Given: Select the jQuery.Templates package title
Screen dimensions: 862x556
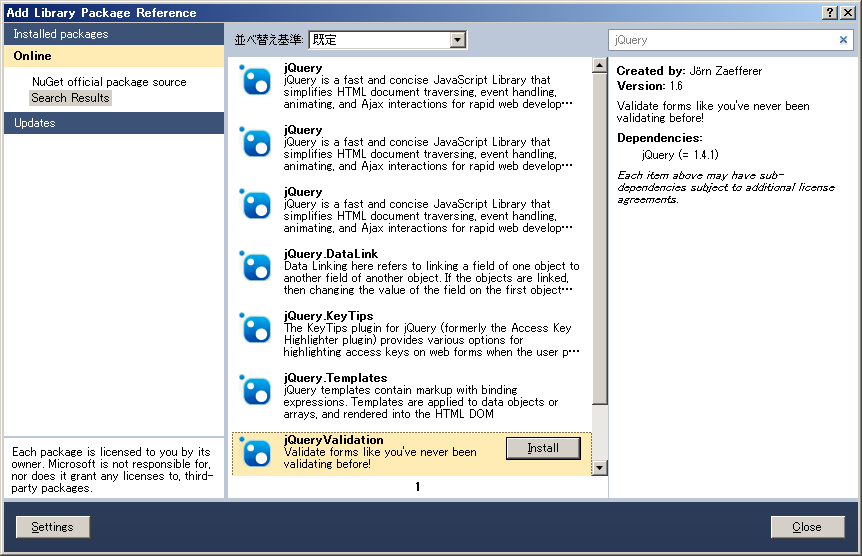Looking at the screenshot, I should pyautogui.click(x=335, y=378).
